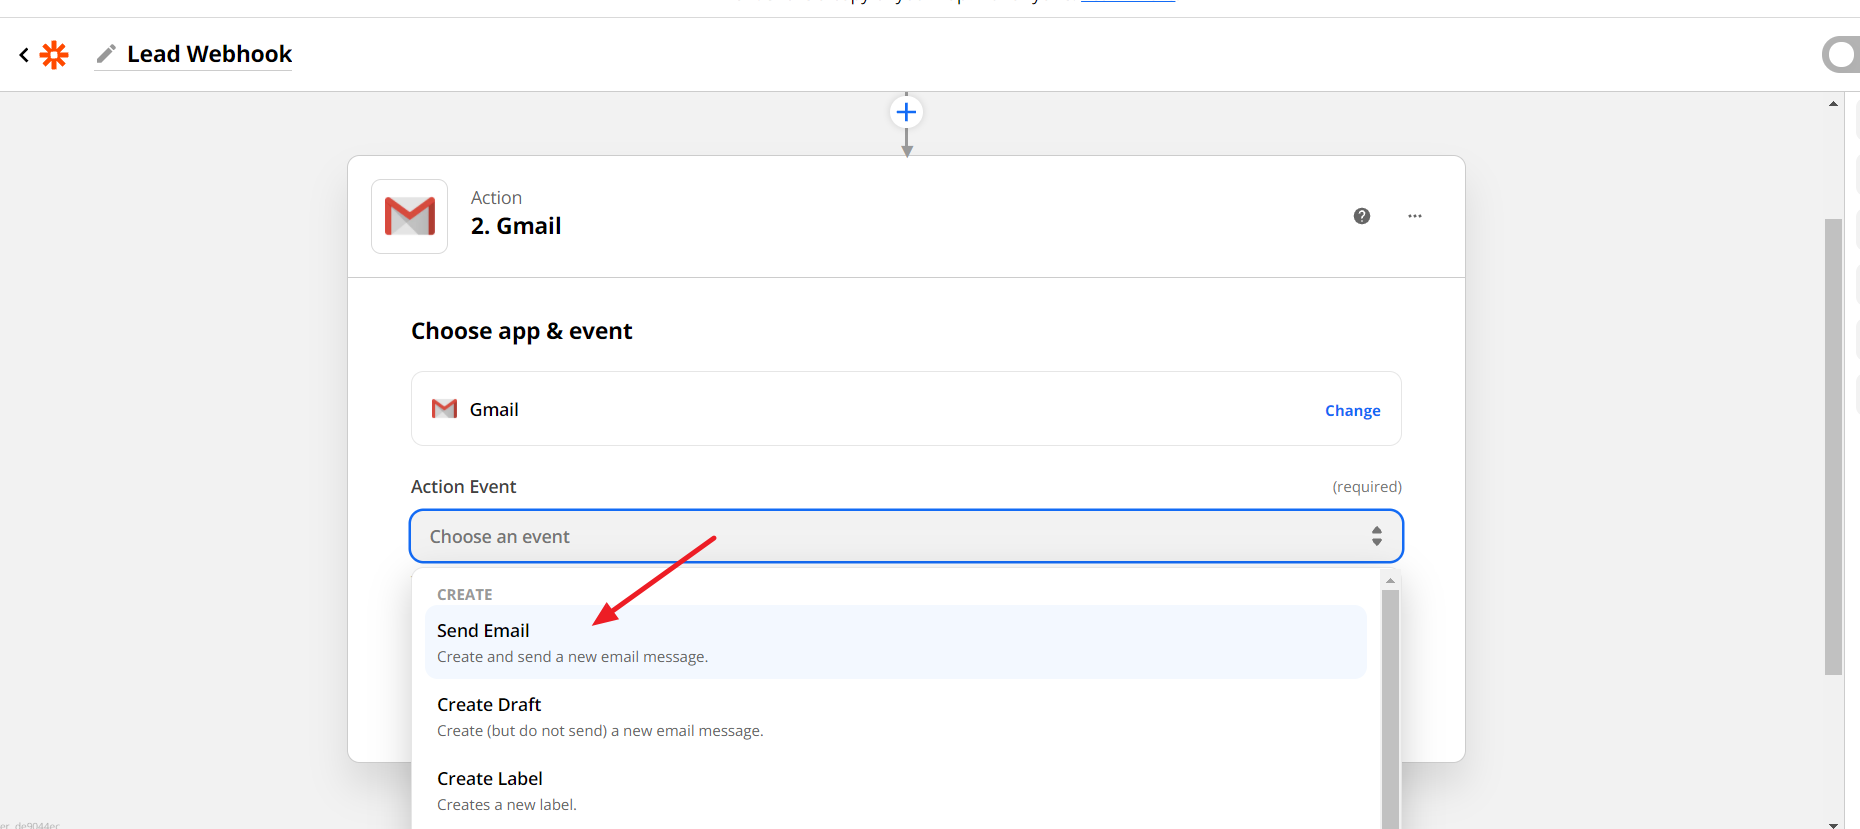
Task: Rename the Lead Webhook title
Action: 209,54
